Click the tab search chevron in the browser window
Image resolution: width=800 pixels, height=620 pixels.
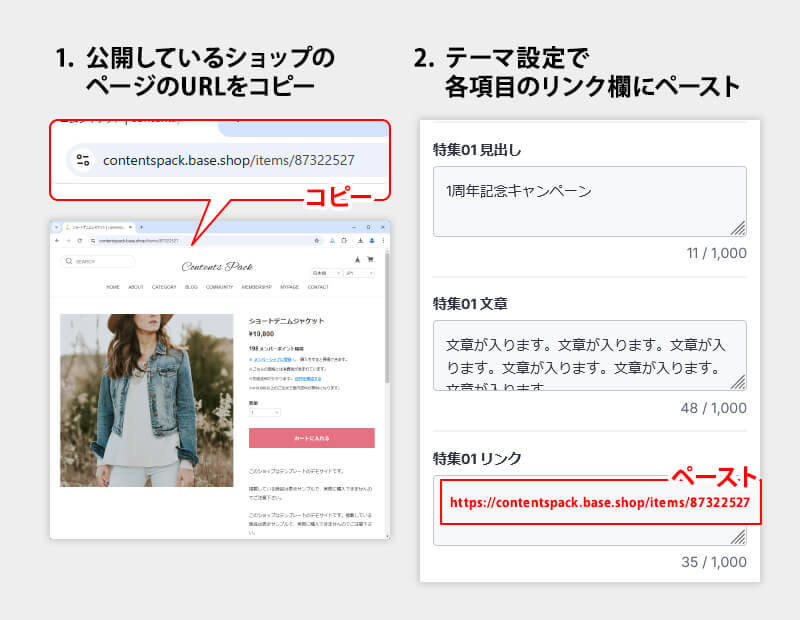pyautogui.click(x=57, y=227)
